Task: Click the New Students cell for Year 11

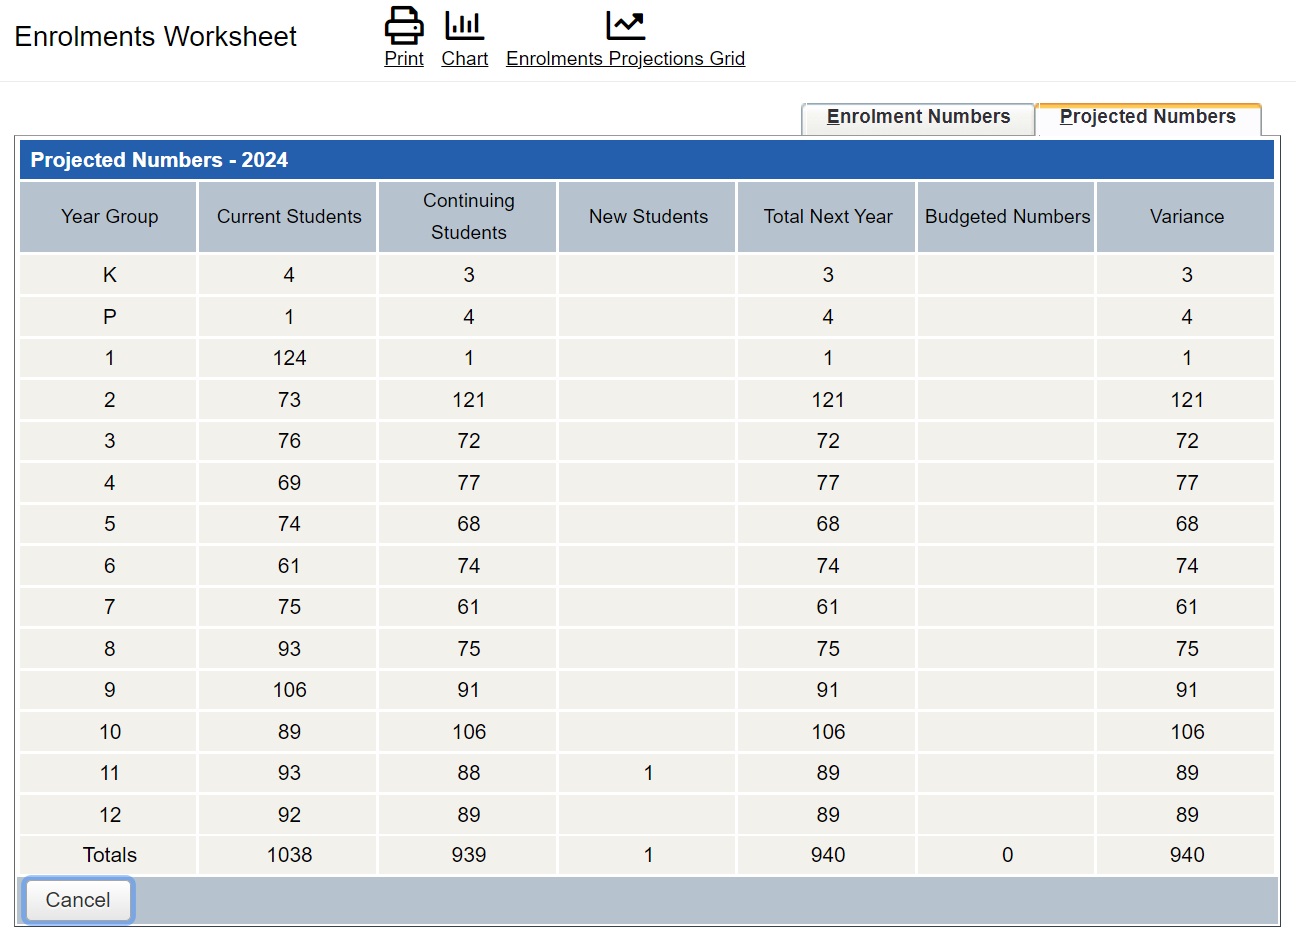Action: pos(648,773)
